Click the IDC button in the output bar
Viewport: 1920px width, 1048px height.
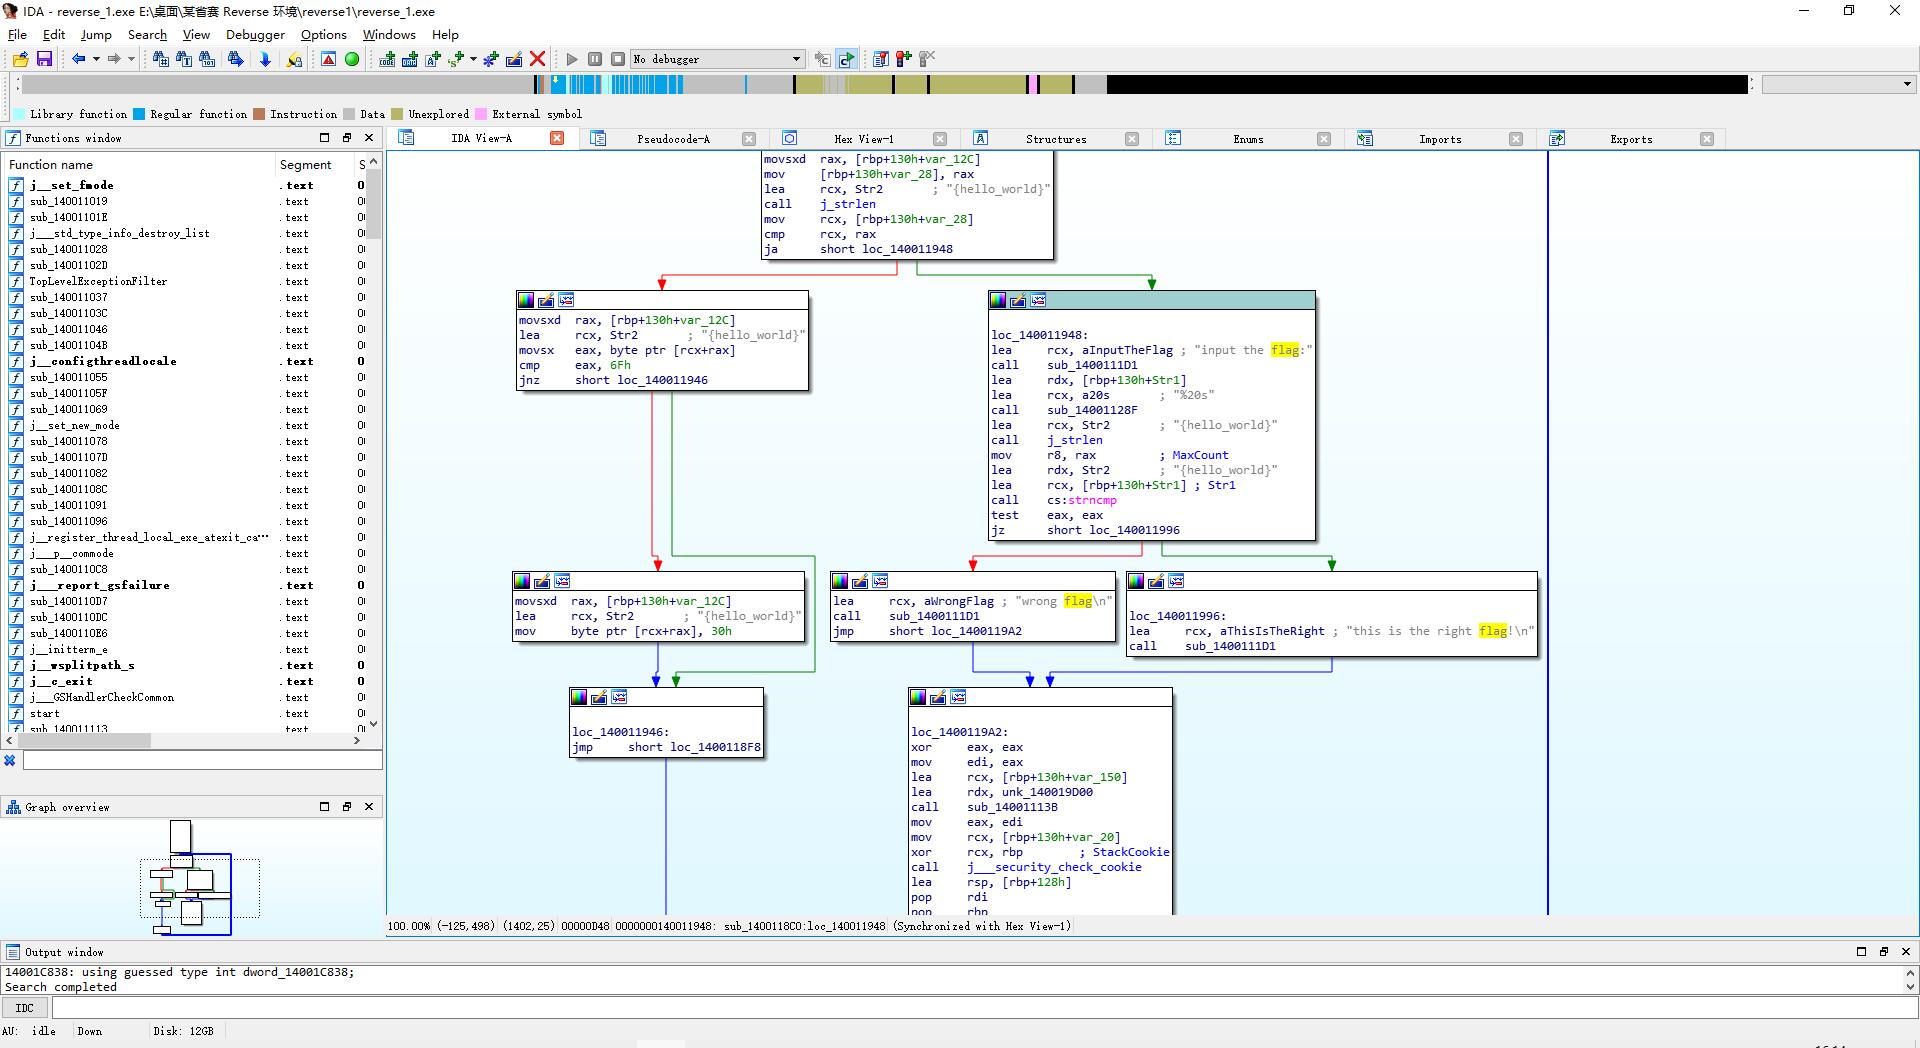point(25,1008)
